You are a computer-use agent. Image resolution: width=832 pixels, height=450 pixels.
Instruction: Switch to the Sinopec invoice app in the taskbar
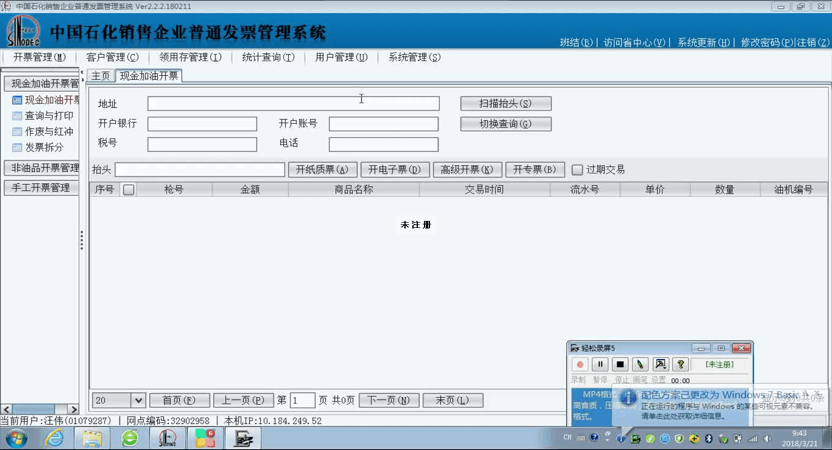pos(167,438)
